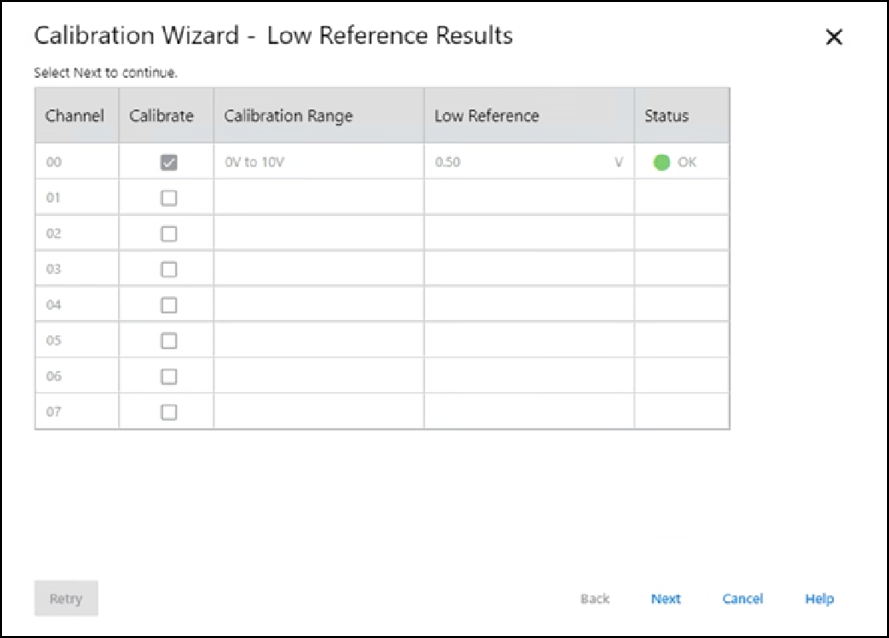Check the Calibrate box for channel 03

[169, 269]
